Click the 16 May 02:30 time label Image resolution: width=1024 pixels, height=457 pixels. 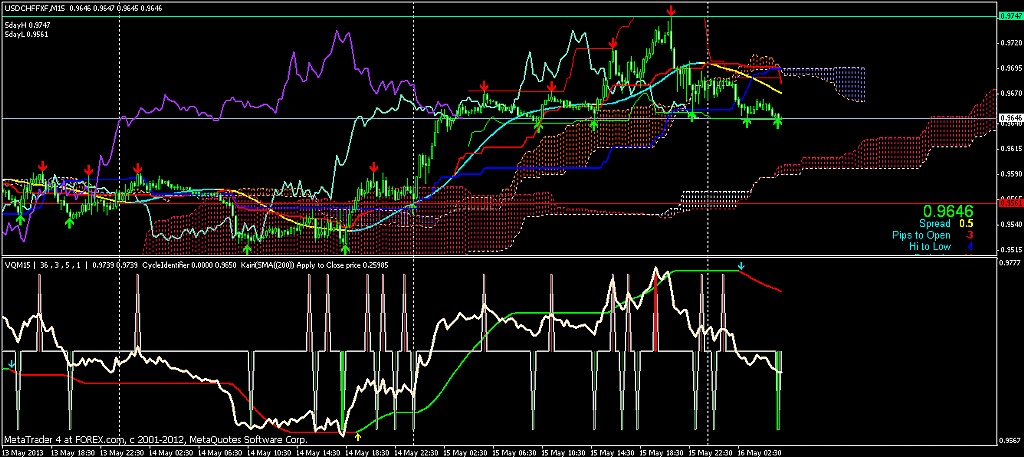pos(759,452)
